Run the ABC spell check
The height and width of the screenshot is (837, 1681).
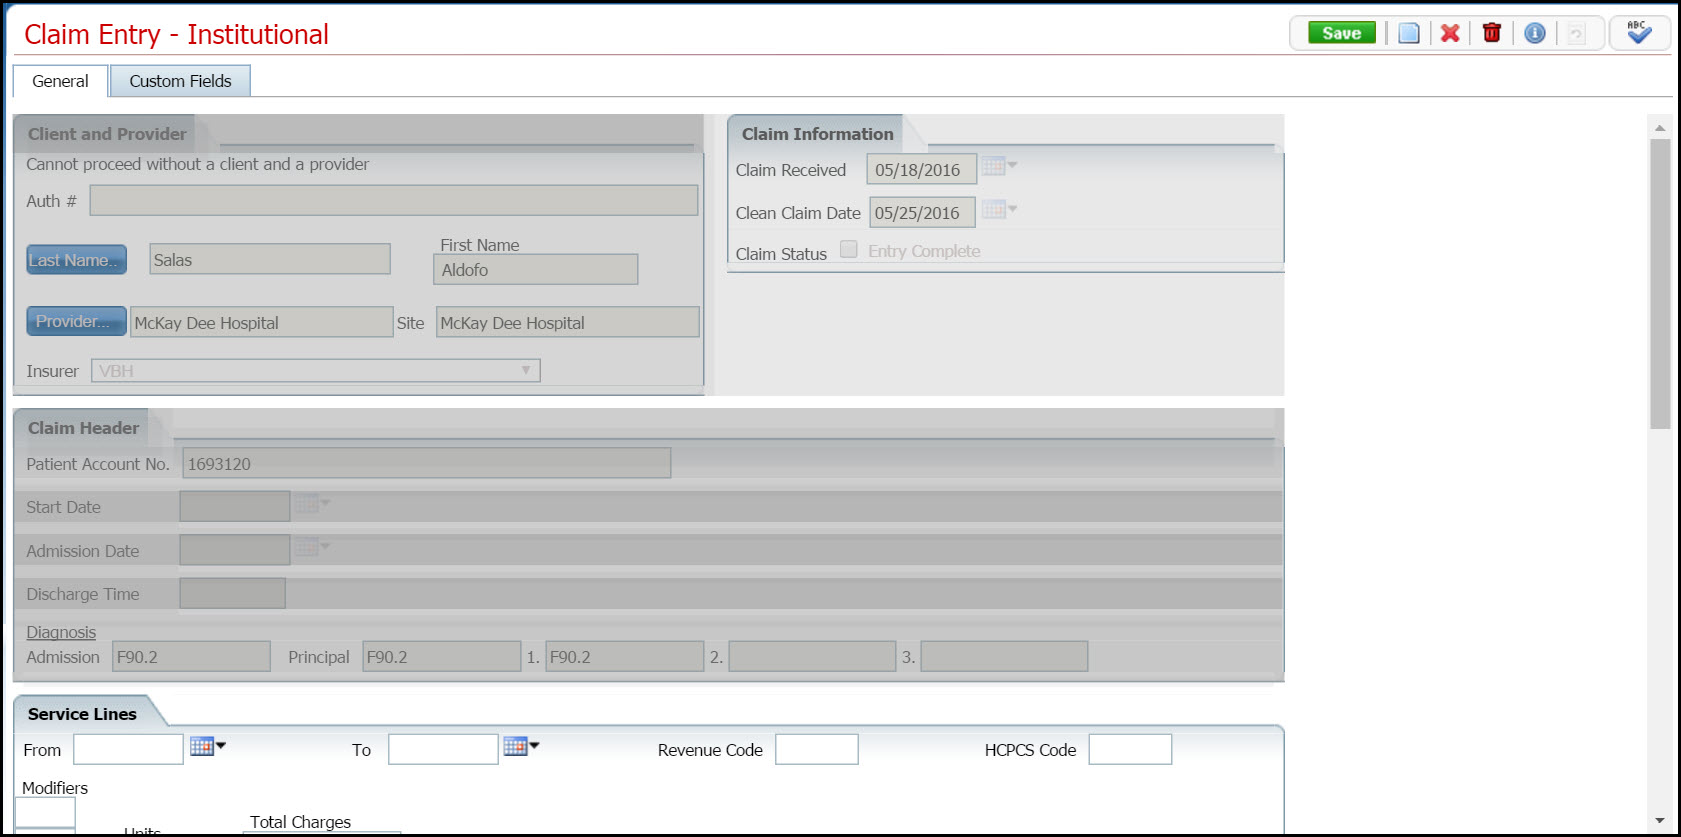pyautogui.click(x=1638, y=33)
